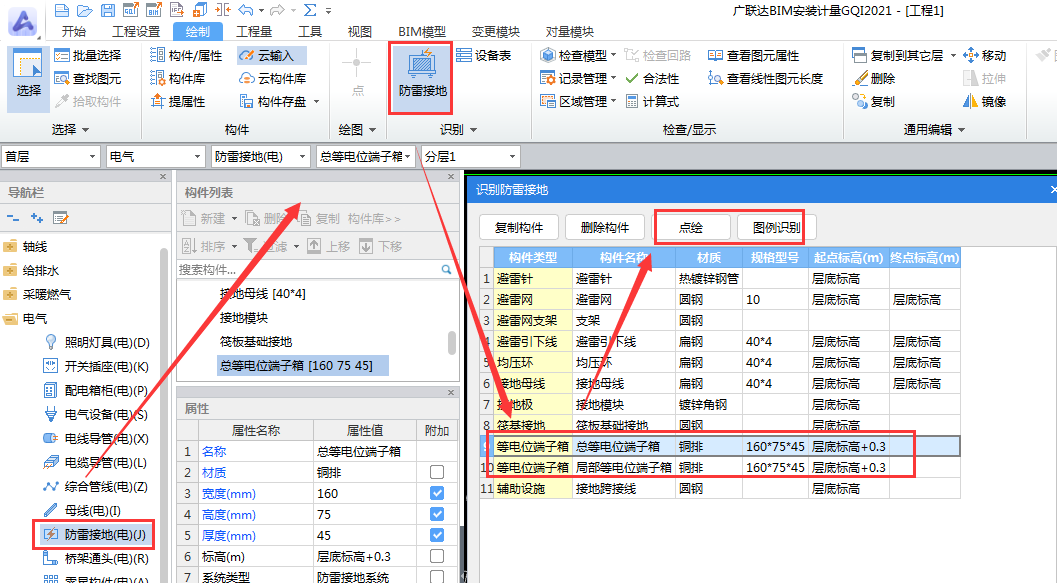Viewport: 1057px width, 583px height.
Task: Close the 构件列表 panel
Action: 451,177
